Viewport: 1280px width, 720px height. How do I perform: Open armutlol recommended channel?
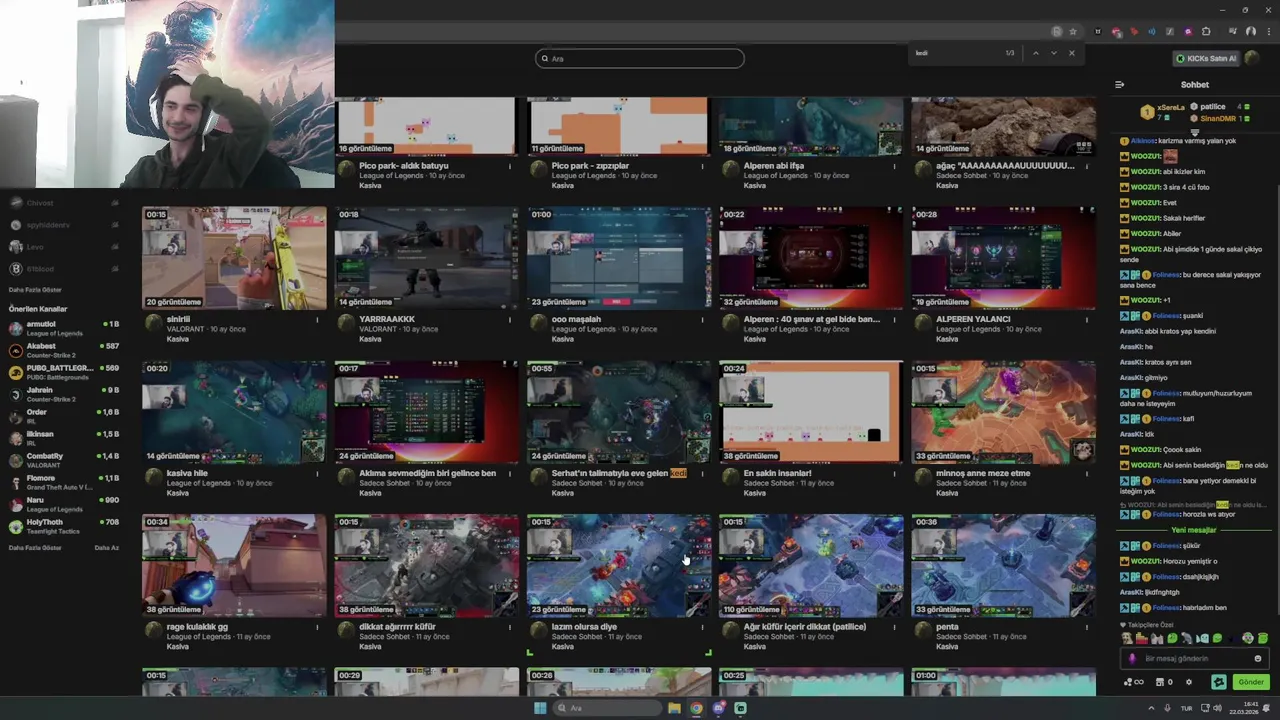(62, 328)
